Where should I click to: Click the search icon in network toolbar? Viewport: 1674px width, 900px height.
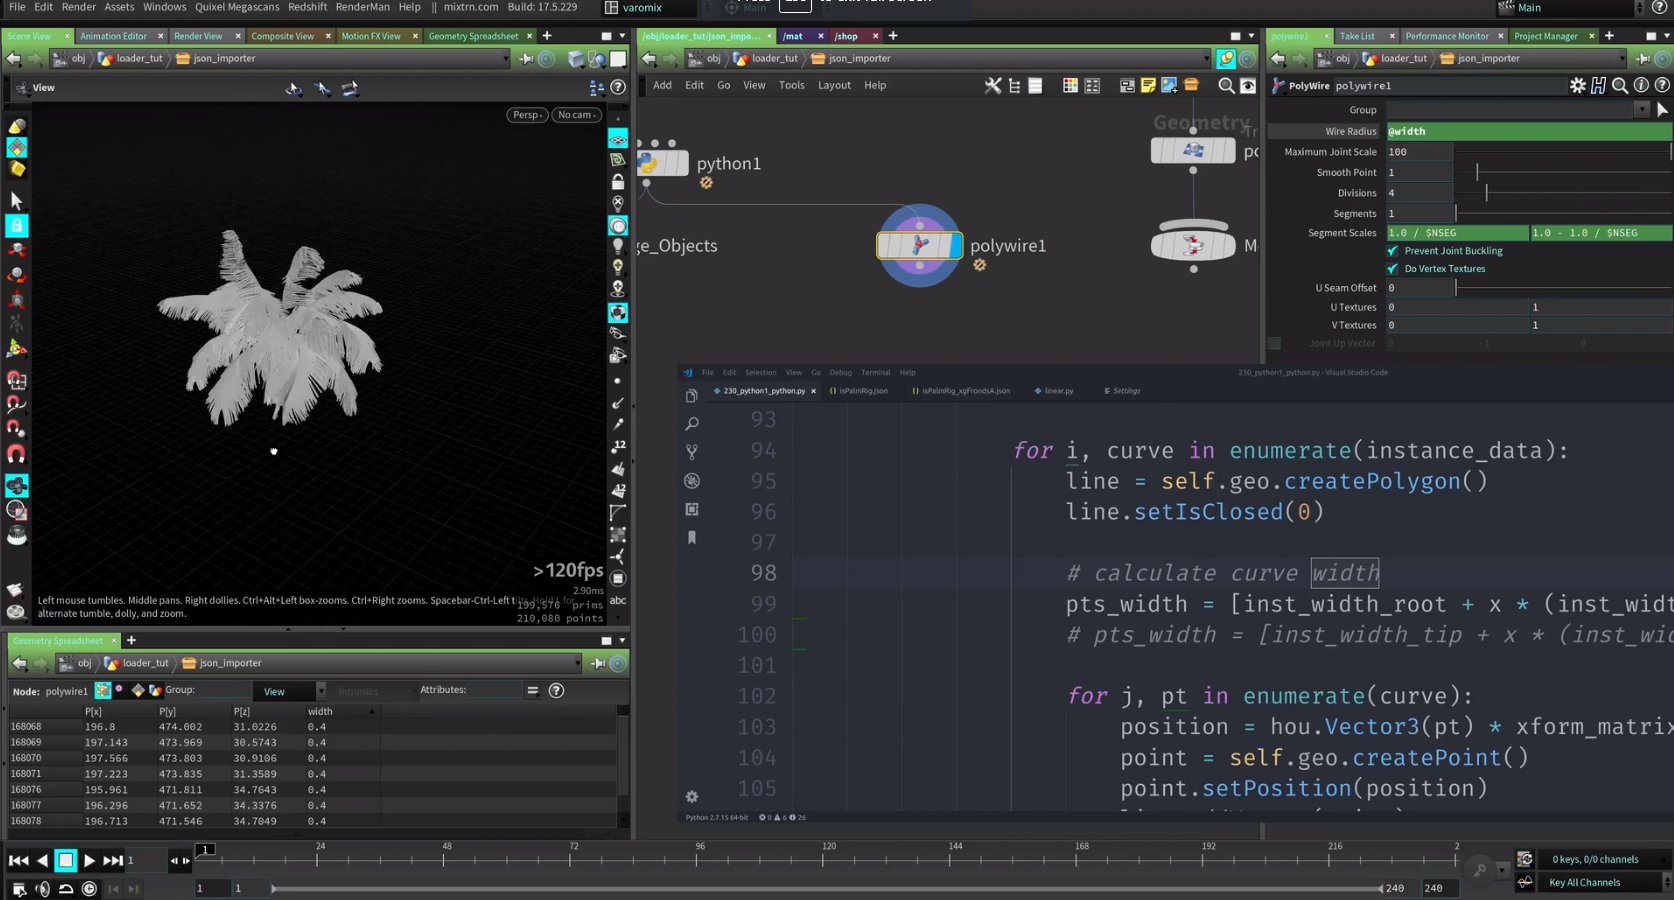pos(1225,86)
